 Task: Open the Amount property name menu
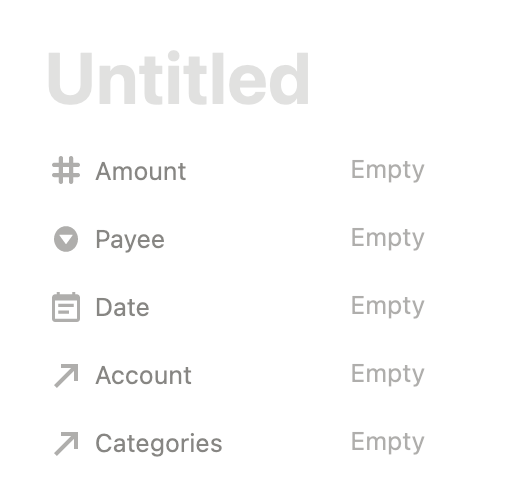[x=141, y=171]
